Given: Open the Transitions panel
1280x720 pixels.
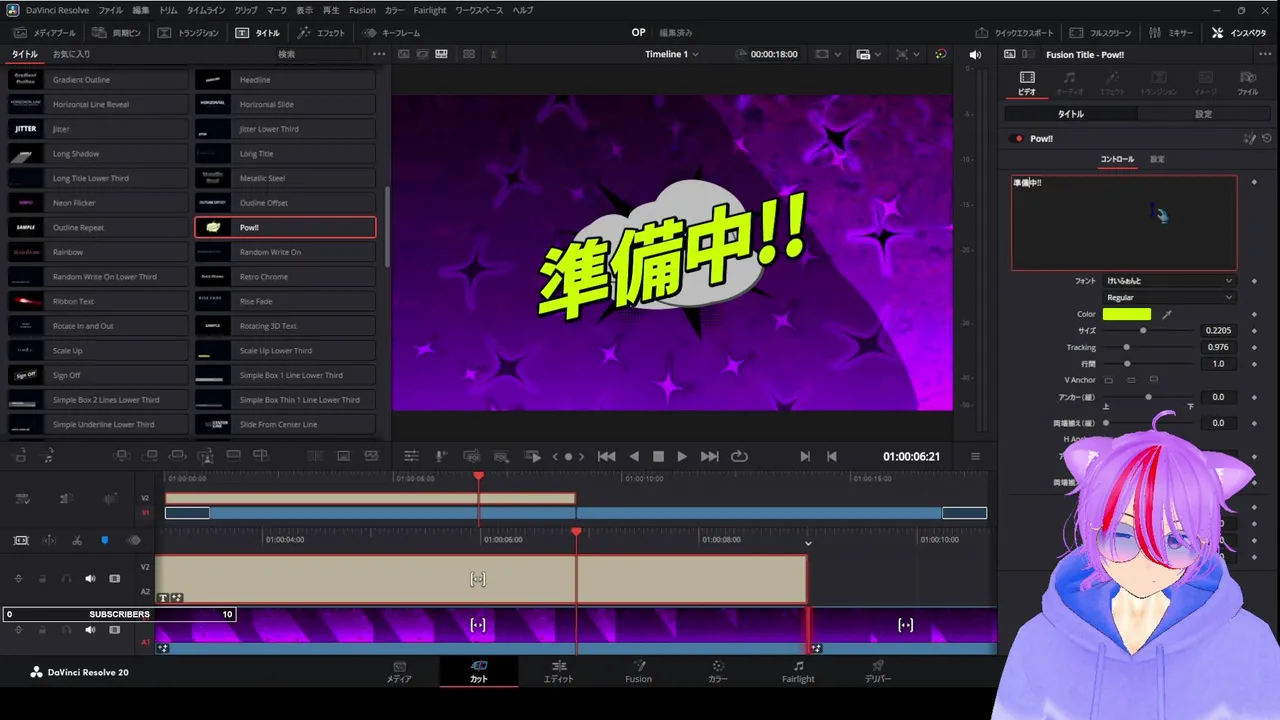Looking at the screenshot, I should click(189, 32).
